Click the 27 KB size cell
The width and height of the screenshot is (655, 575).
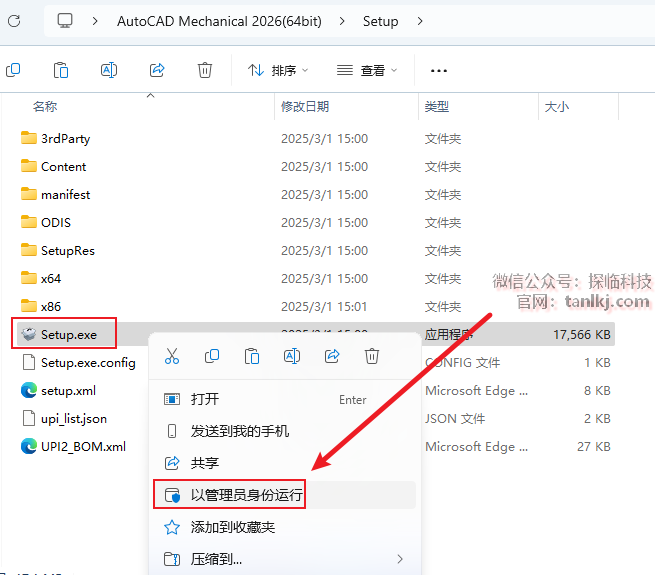[594, 446]
